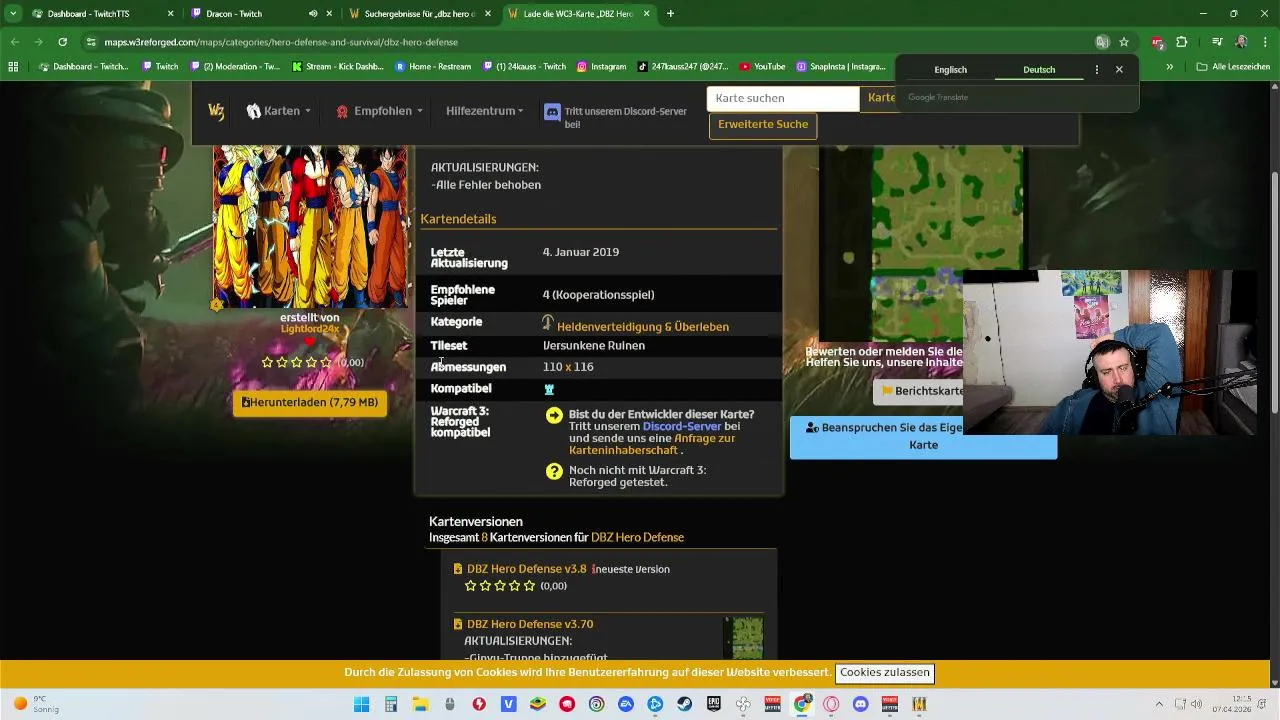The height and width of the screenshot is (720, 1280).
Task: Open YouTube bookmark in bookmarks bar
Action: tap(762, 67)
